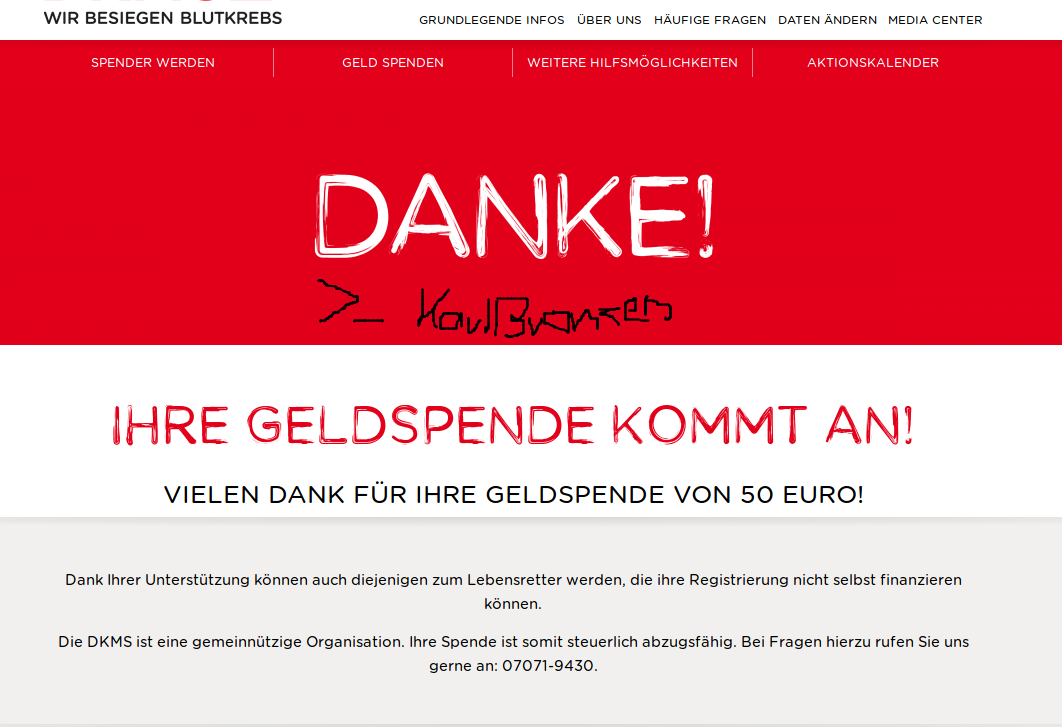The image size is (1062, 727).
Task: Click the DANKE! banner heading
Action: (x=514, y=216)
